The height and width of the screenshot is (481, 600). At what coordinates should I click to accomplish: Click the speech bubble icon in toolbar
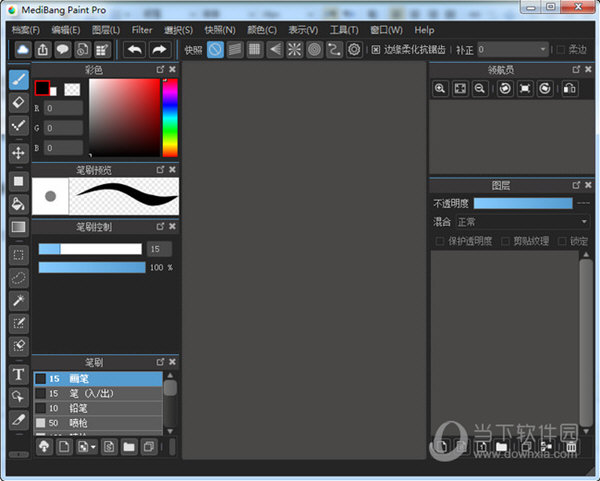[62, 50]
